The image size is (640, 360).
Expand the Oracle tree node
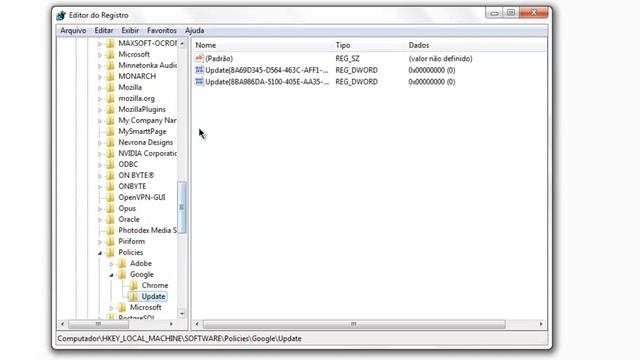pyautogui.click(x=100, y=220)
